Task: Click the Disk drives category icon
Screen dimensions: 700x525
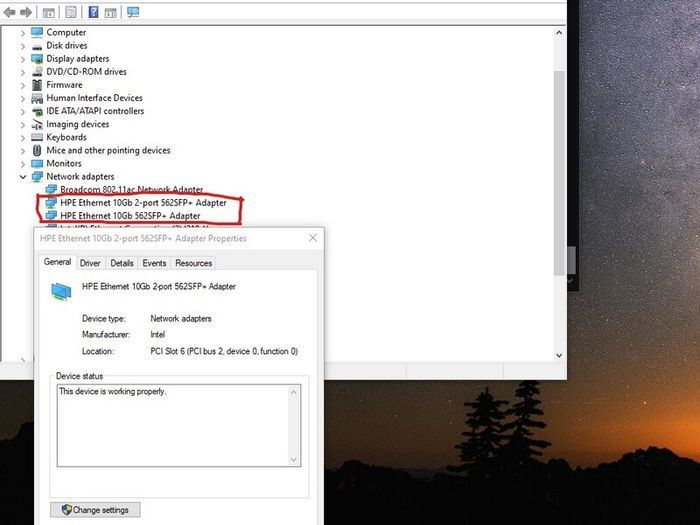Action: pyautogui.click(x=37, y=46)
